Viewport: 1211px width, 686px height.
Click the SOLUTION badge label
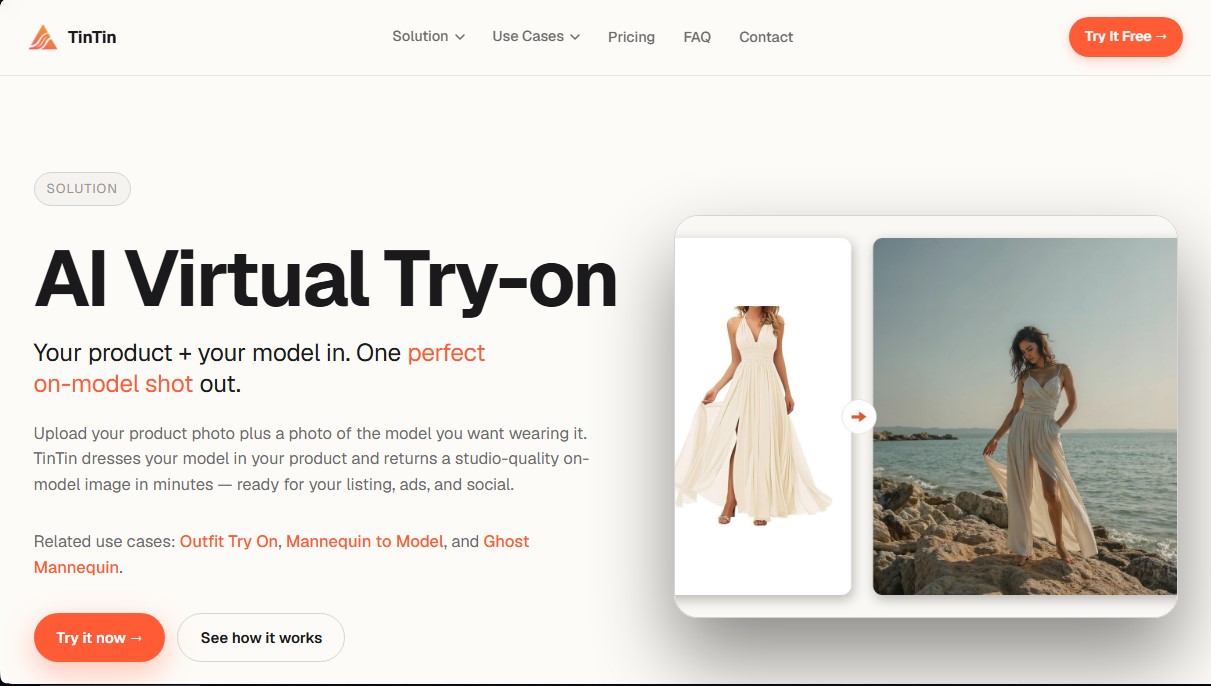click(82, 189)
